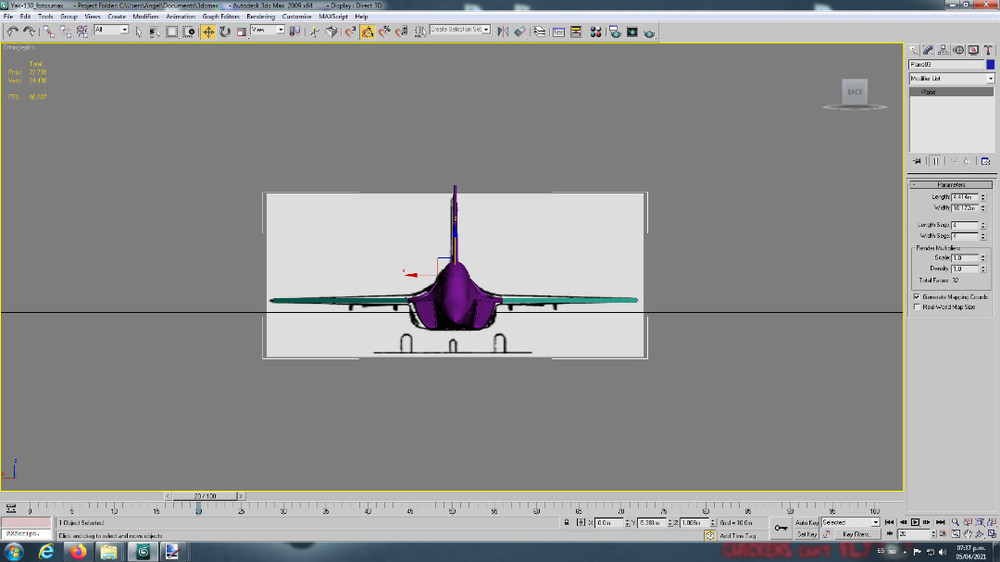Open the Select by Name dialog icon
This screenshot has width=1000, height=562.
(155, 31)
